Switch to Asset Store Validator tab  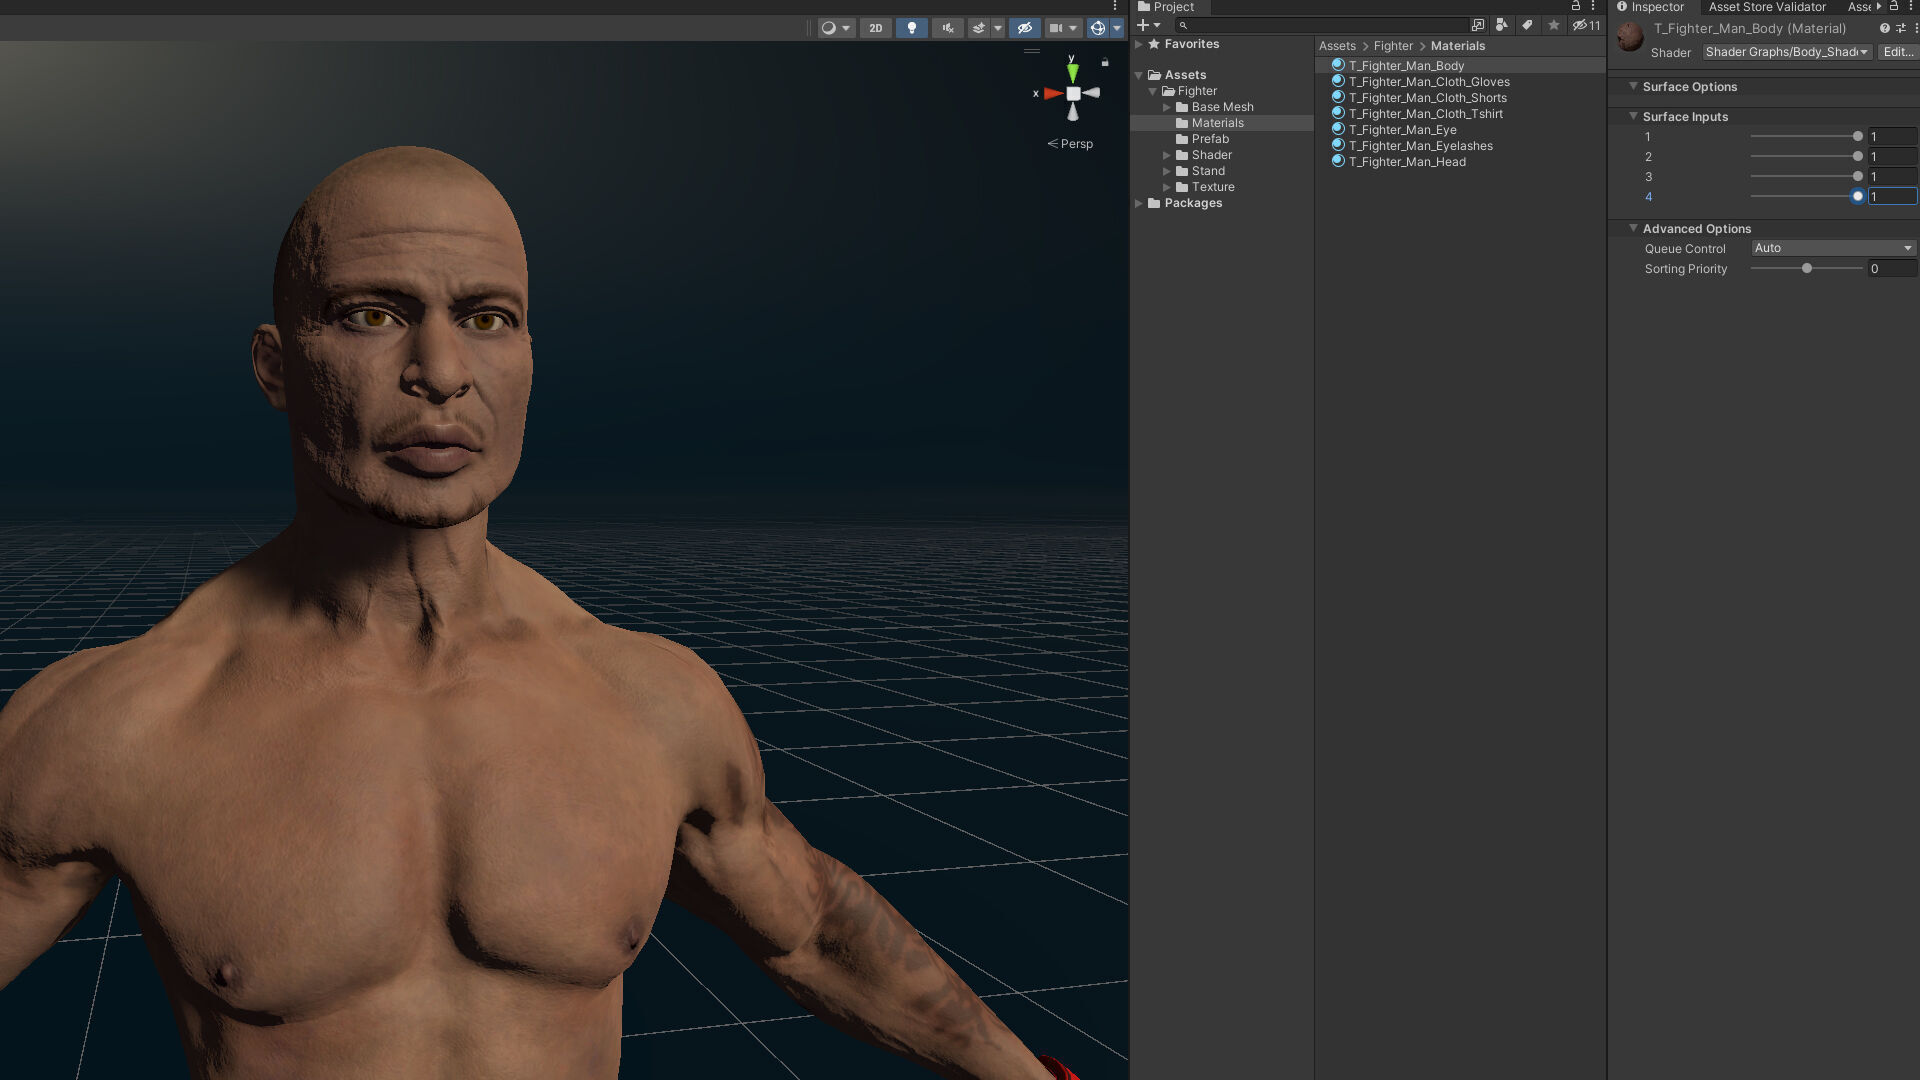pyautogui.click(x=1766, y=7)
